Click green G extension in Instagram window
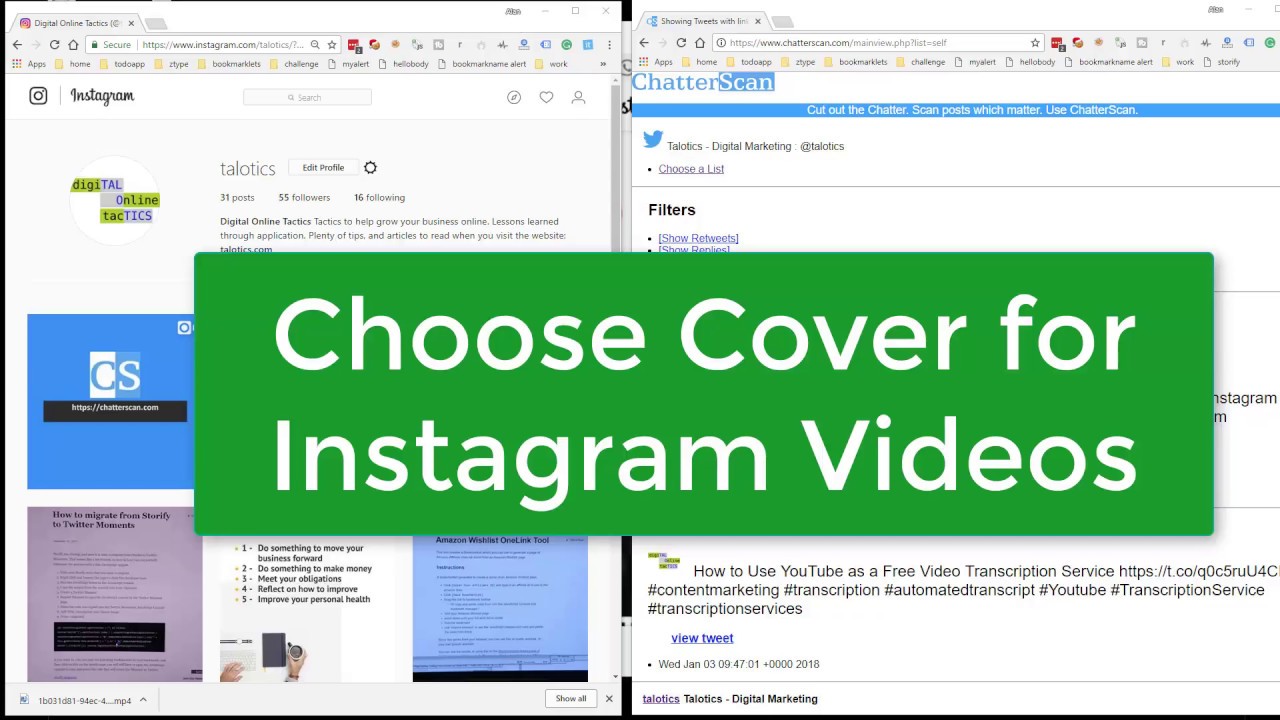 point(566,45)
